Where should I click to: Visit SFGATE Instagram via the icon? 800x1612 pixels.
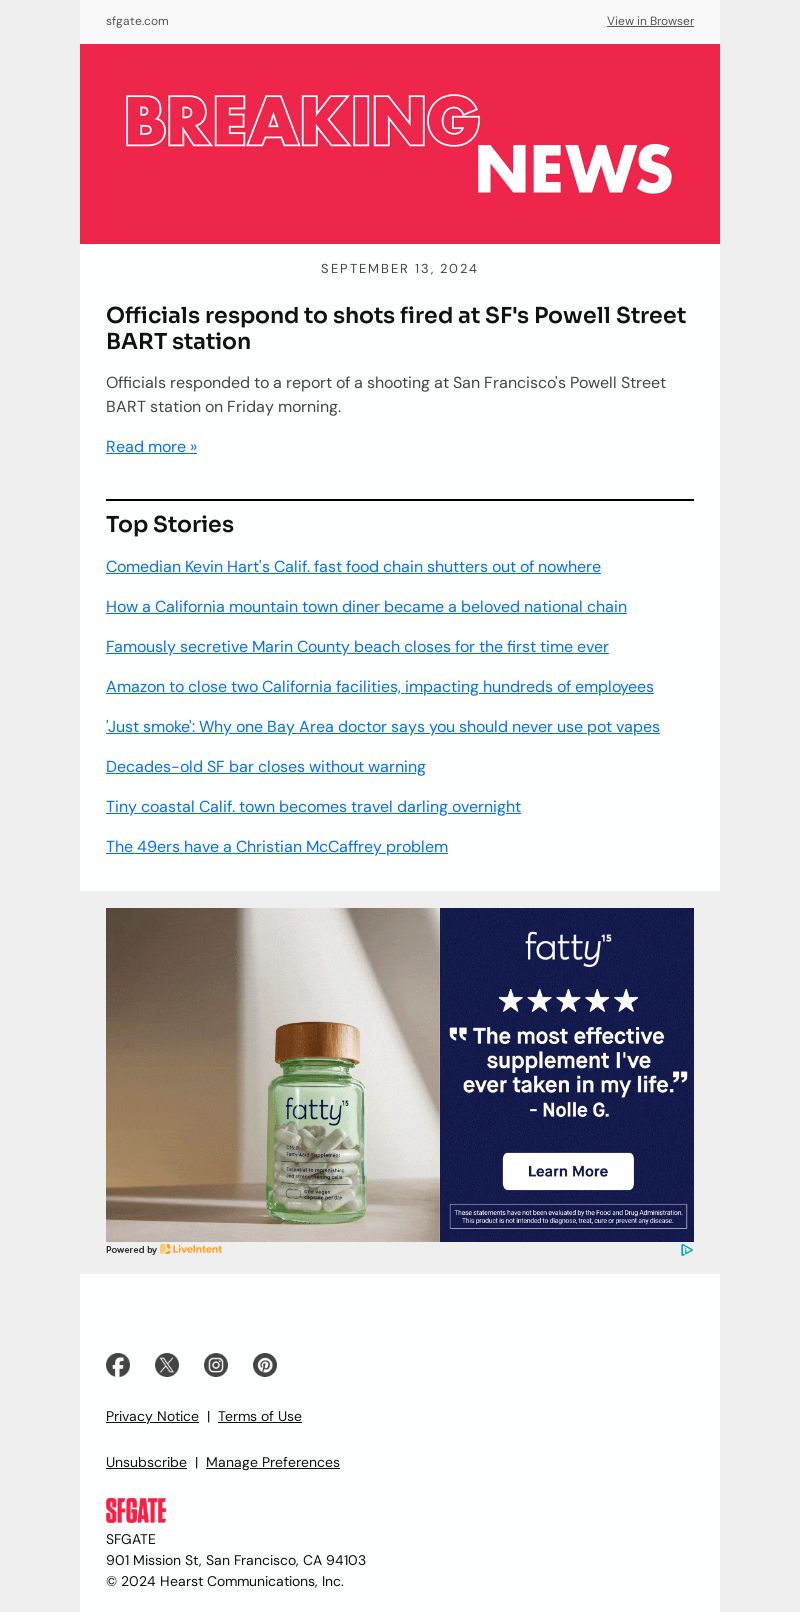point(216,1365)
